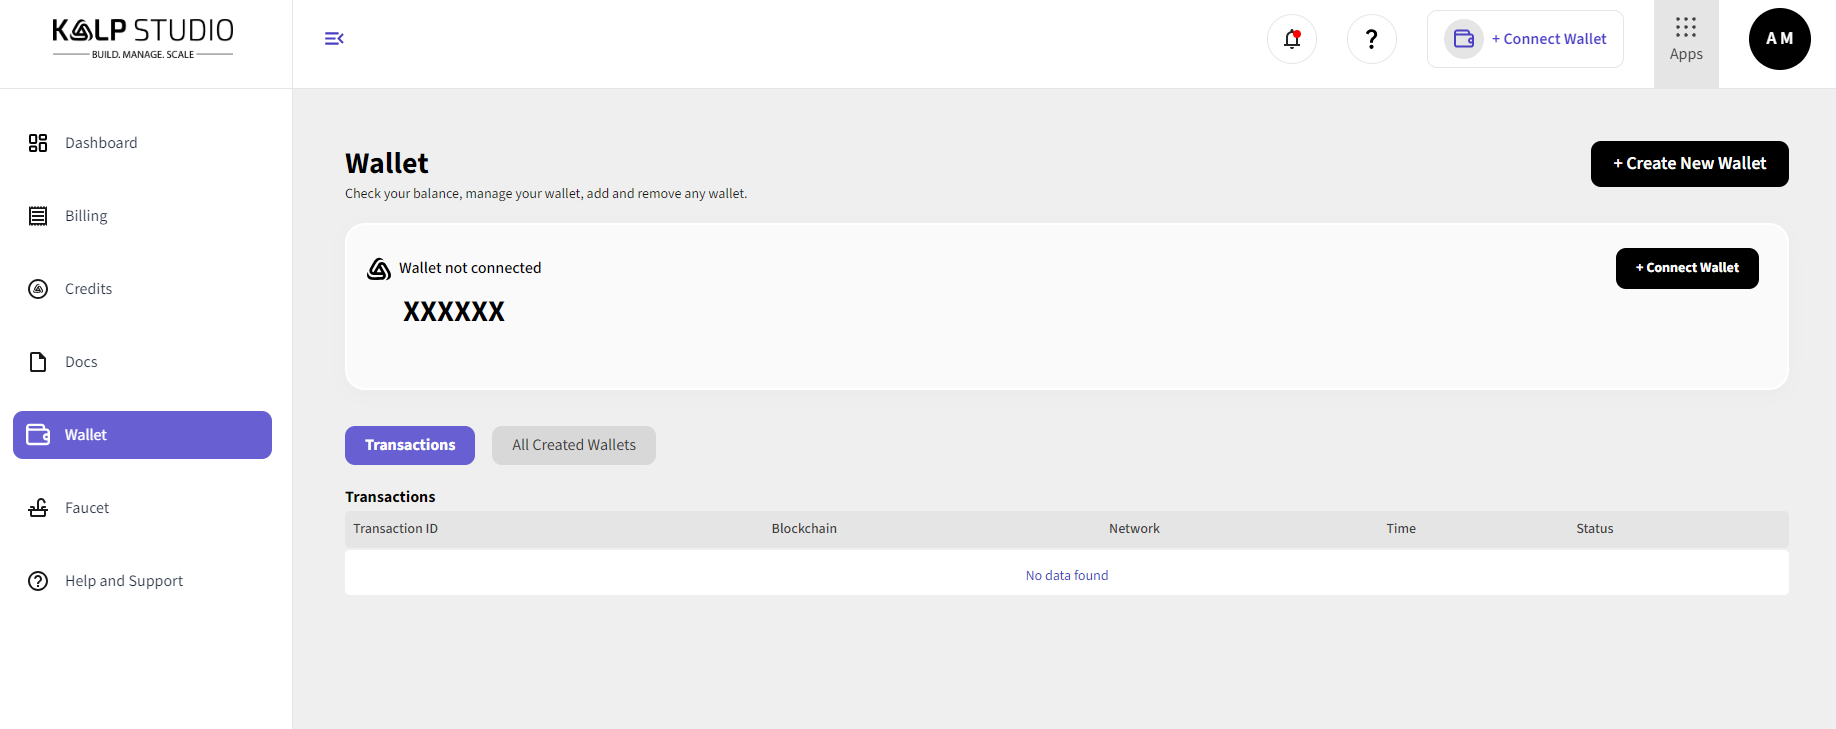Click the Status column header
Screen dimensions: 1836x729
[1594, 529]
